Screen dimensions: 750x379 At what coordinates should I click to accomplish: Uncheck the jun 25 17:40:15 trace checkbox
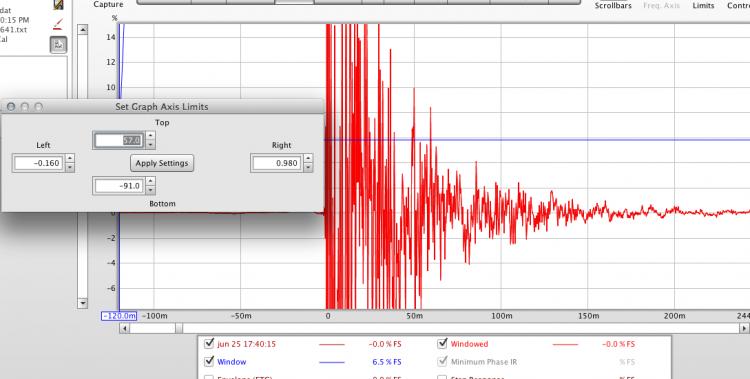(209, 343)
